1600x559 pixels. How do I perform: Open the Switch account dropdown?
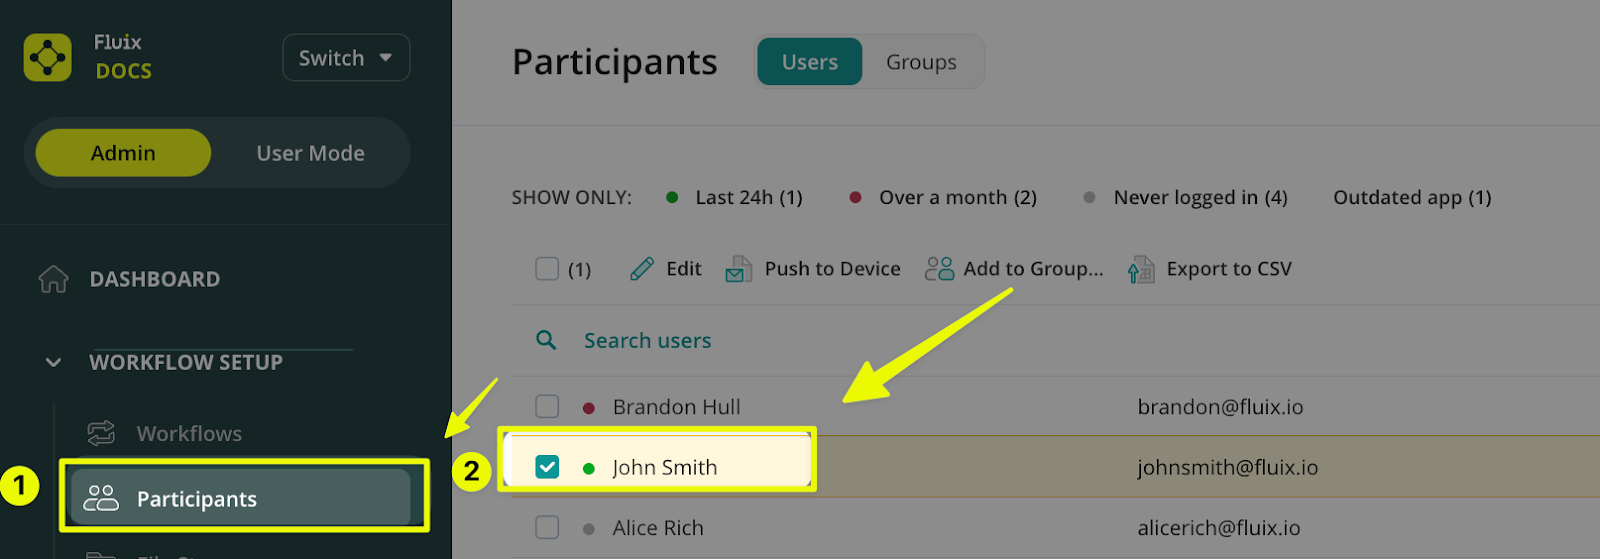point(346,58)
